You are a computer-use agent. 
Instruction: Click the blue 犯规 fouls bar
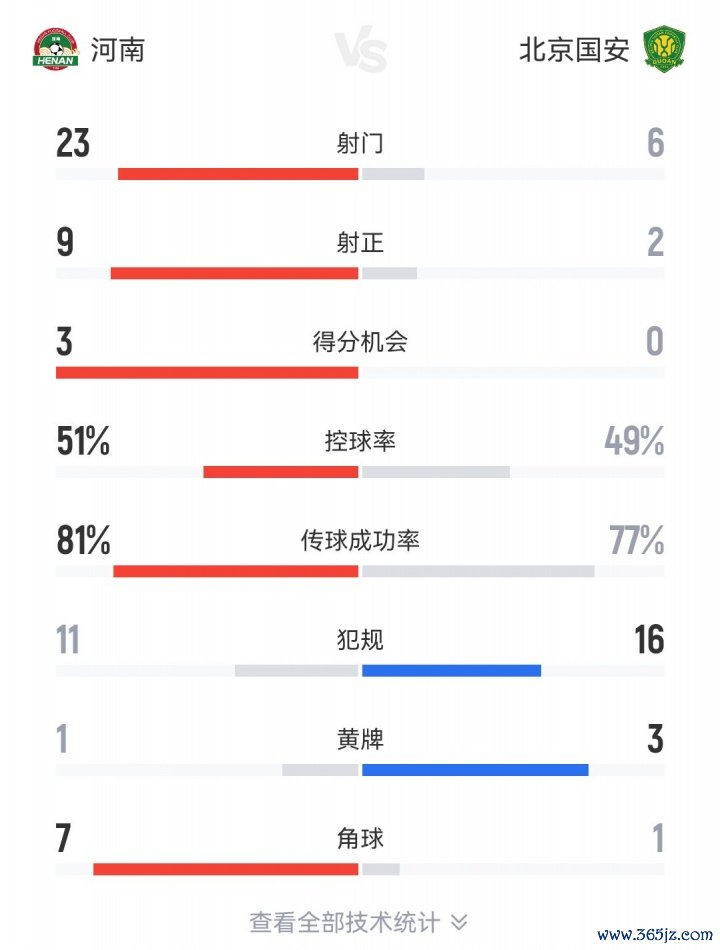[x=452, y=671]
